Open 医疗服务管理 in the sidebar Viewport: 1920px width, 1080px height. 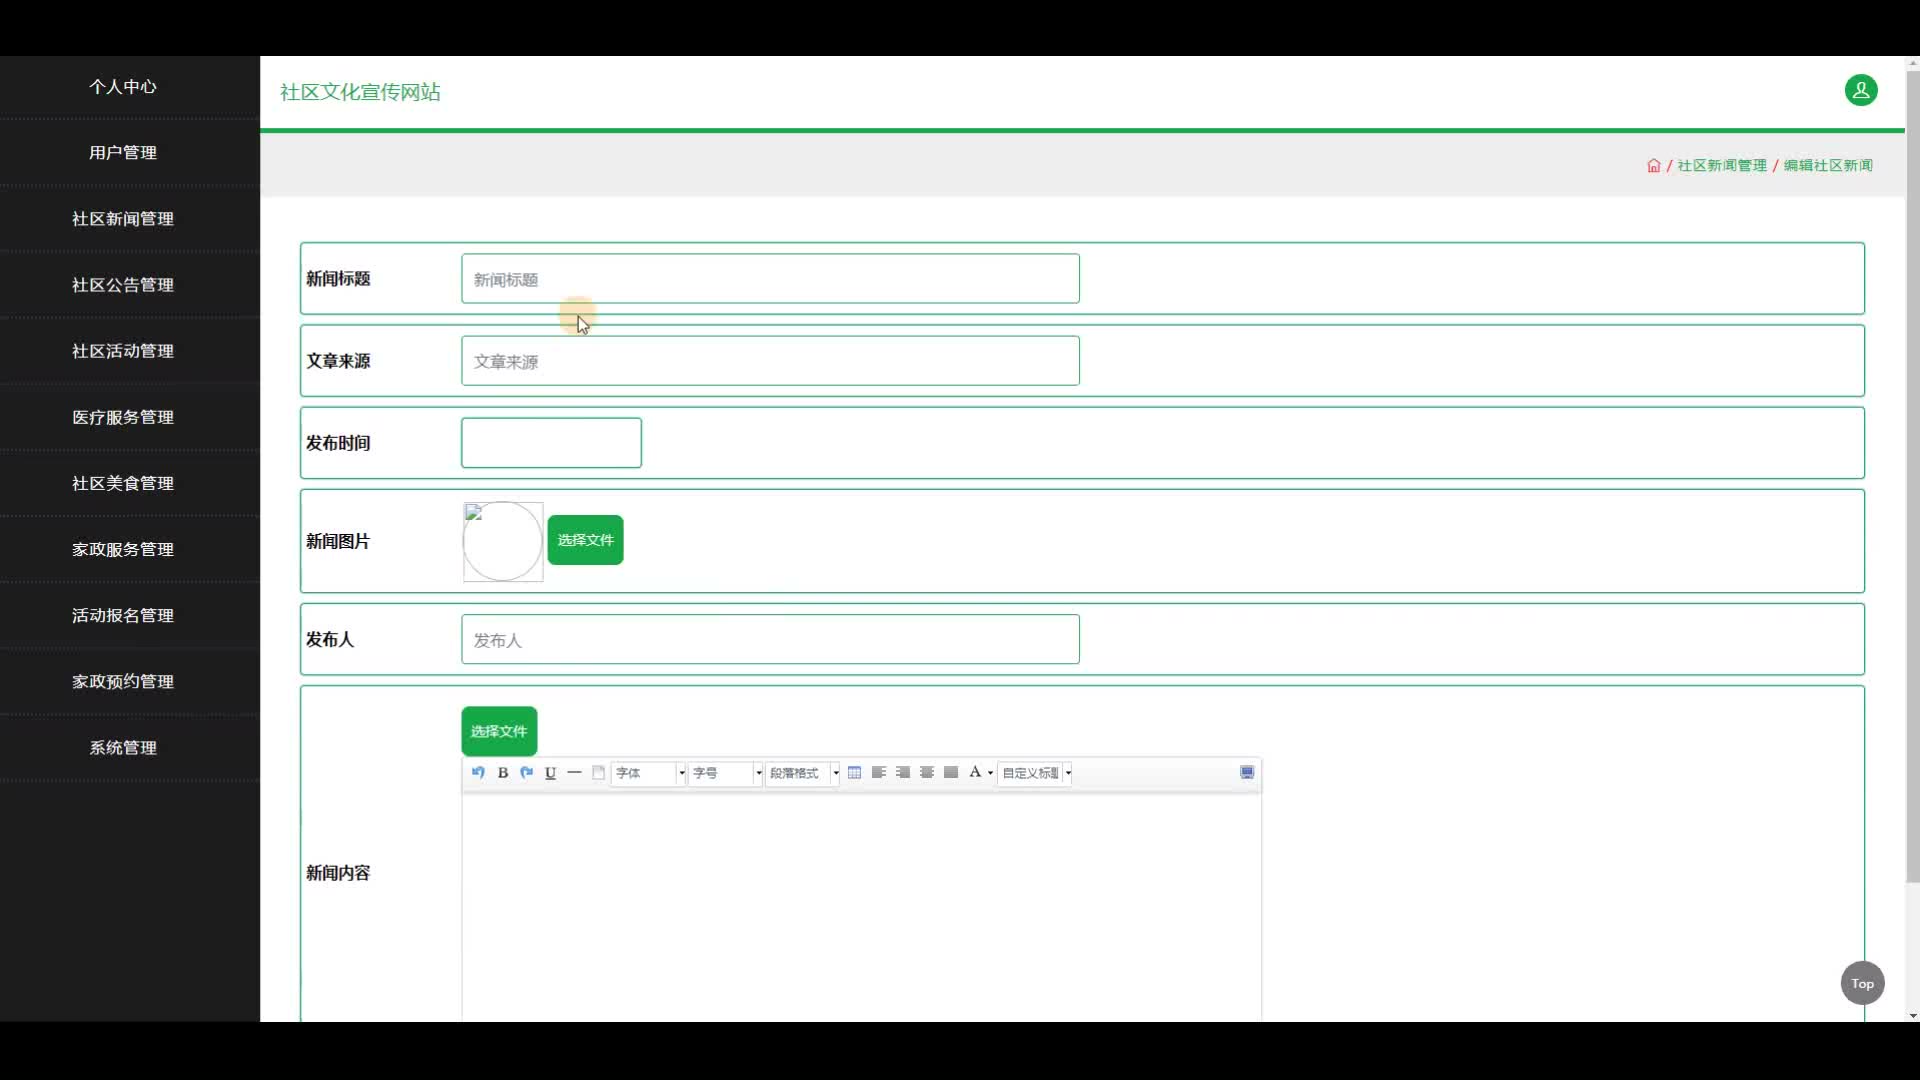pyautogui.click(x=123, y=417)
